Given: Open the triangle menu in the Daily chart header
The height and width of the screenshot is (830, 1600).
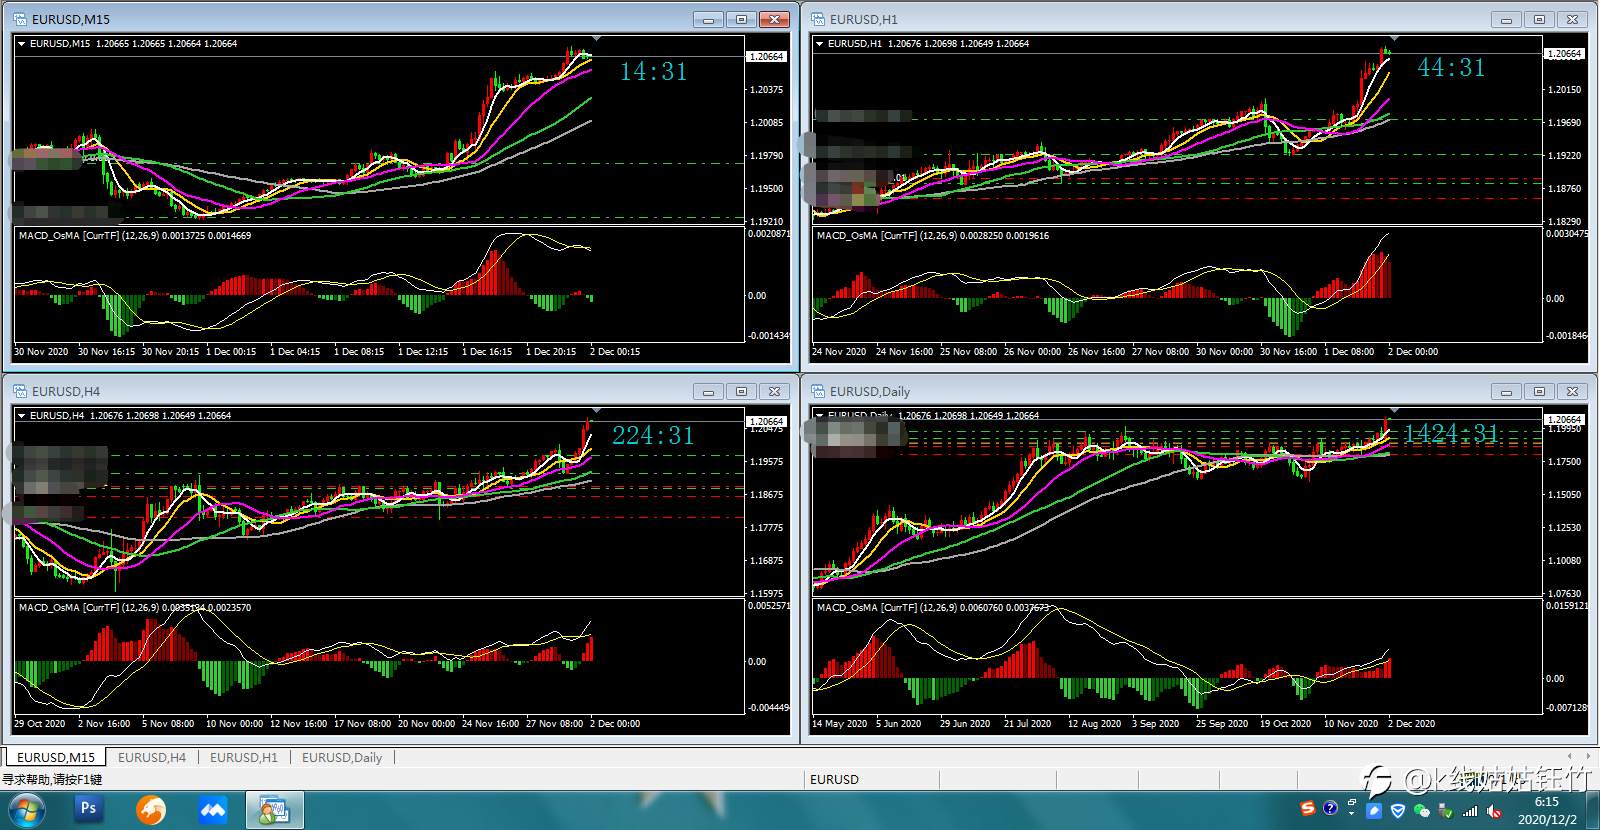Looking at the screenshot, I should click(820, 416).
